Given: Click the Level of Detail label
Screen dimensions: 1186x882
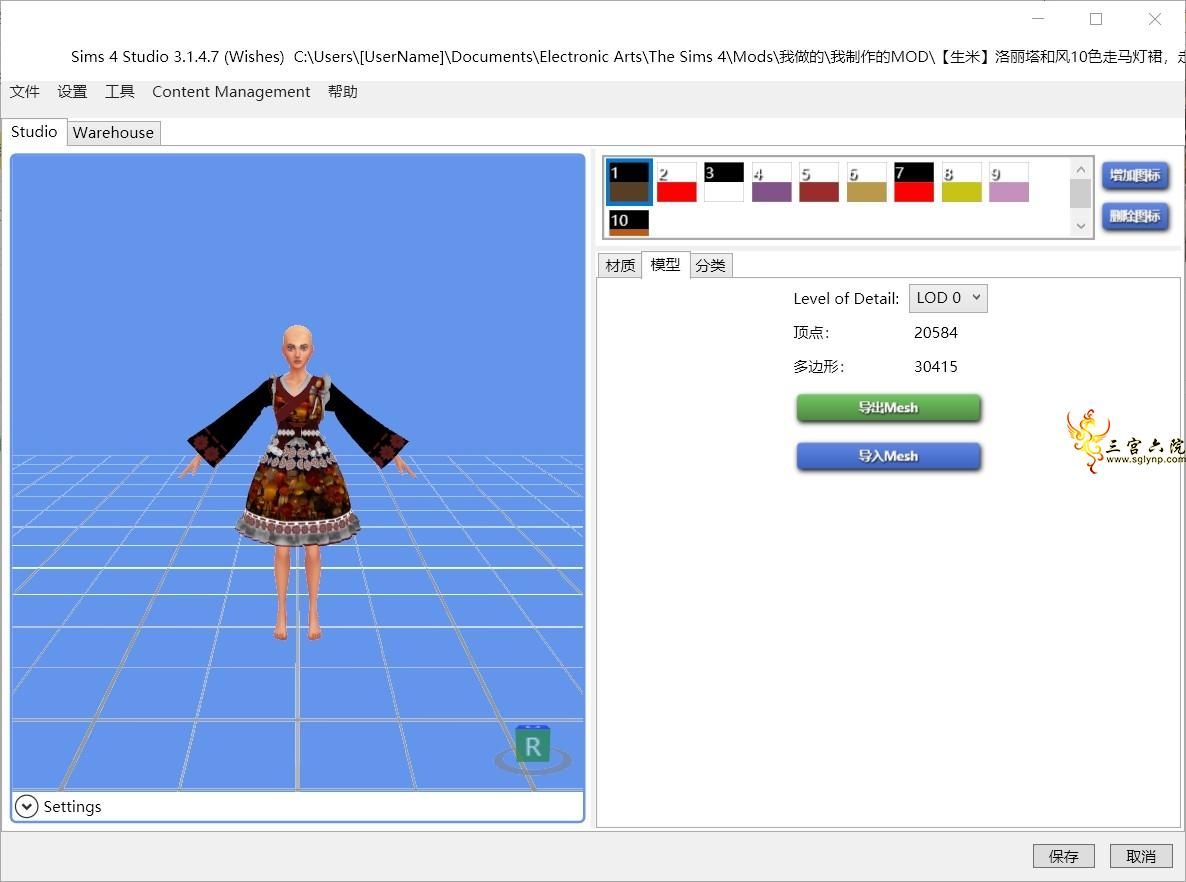Looking at the screenshot, I should (846, 299).
